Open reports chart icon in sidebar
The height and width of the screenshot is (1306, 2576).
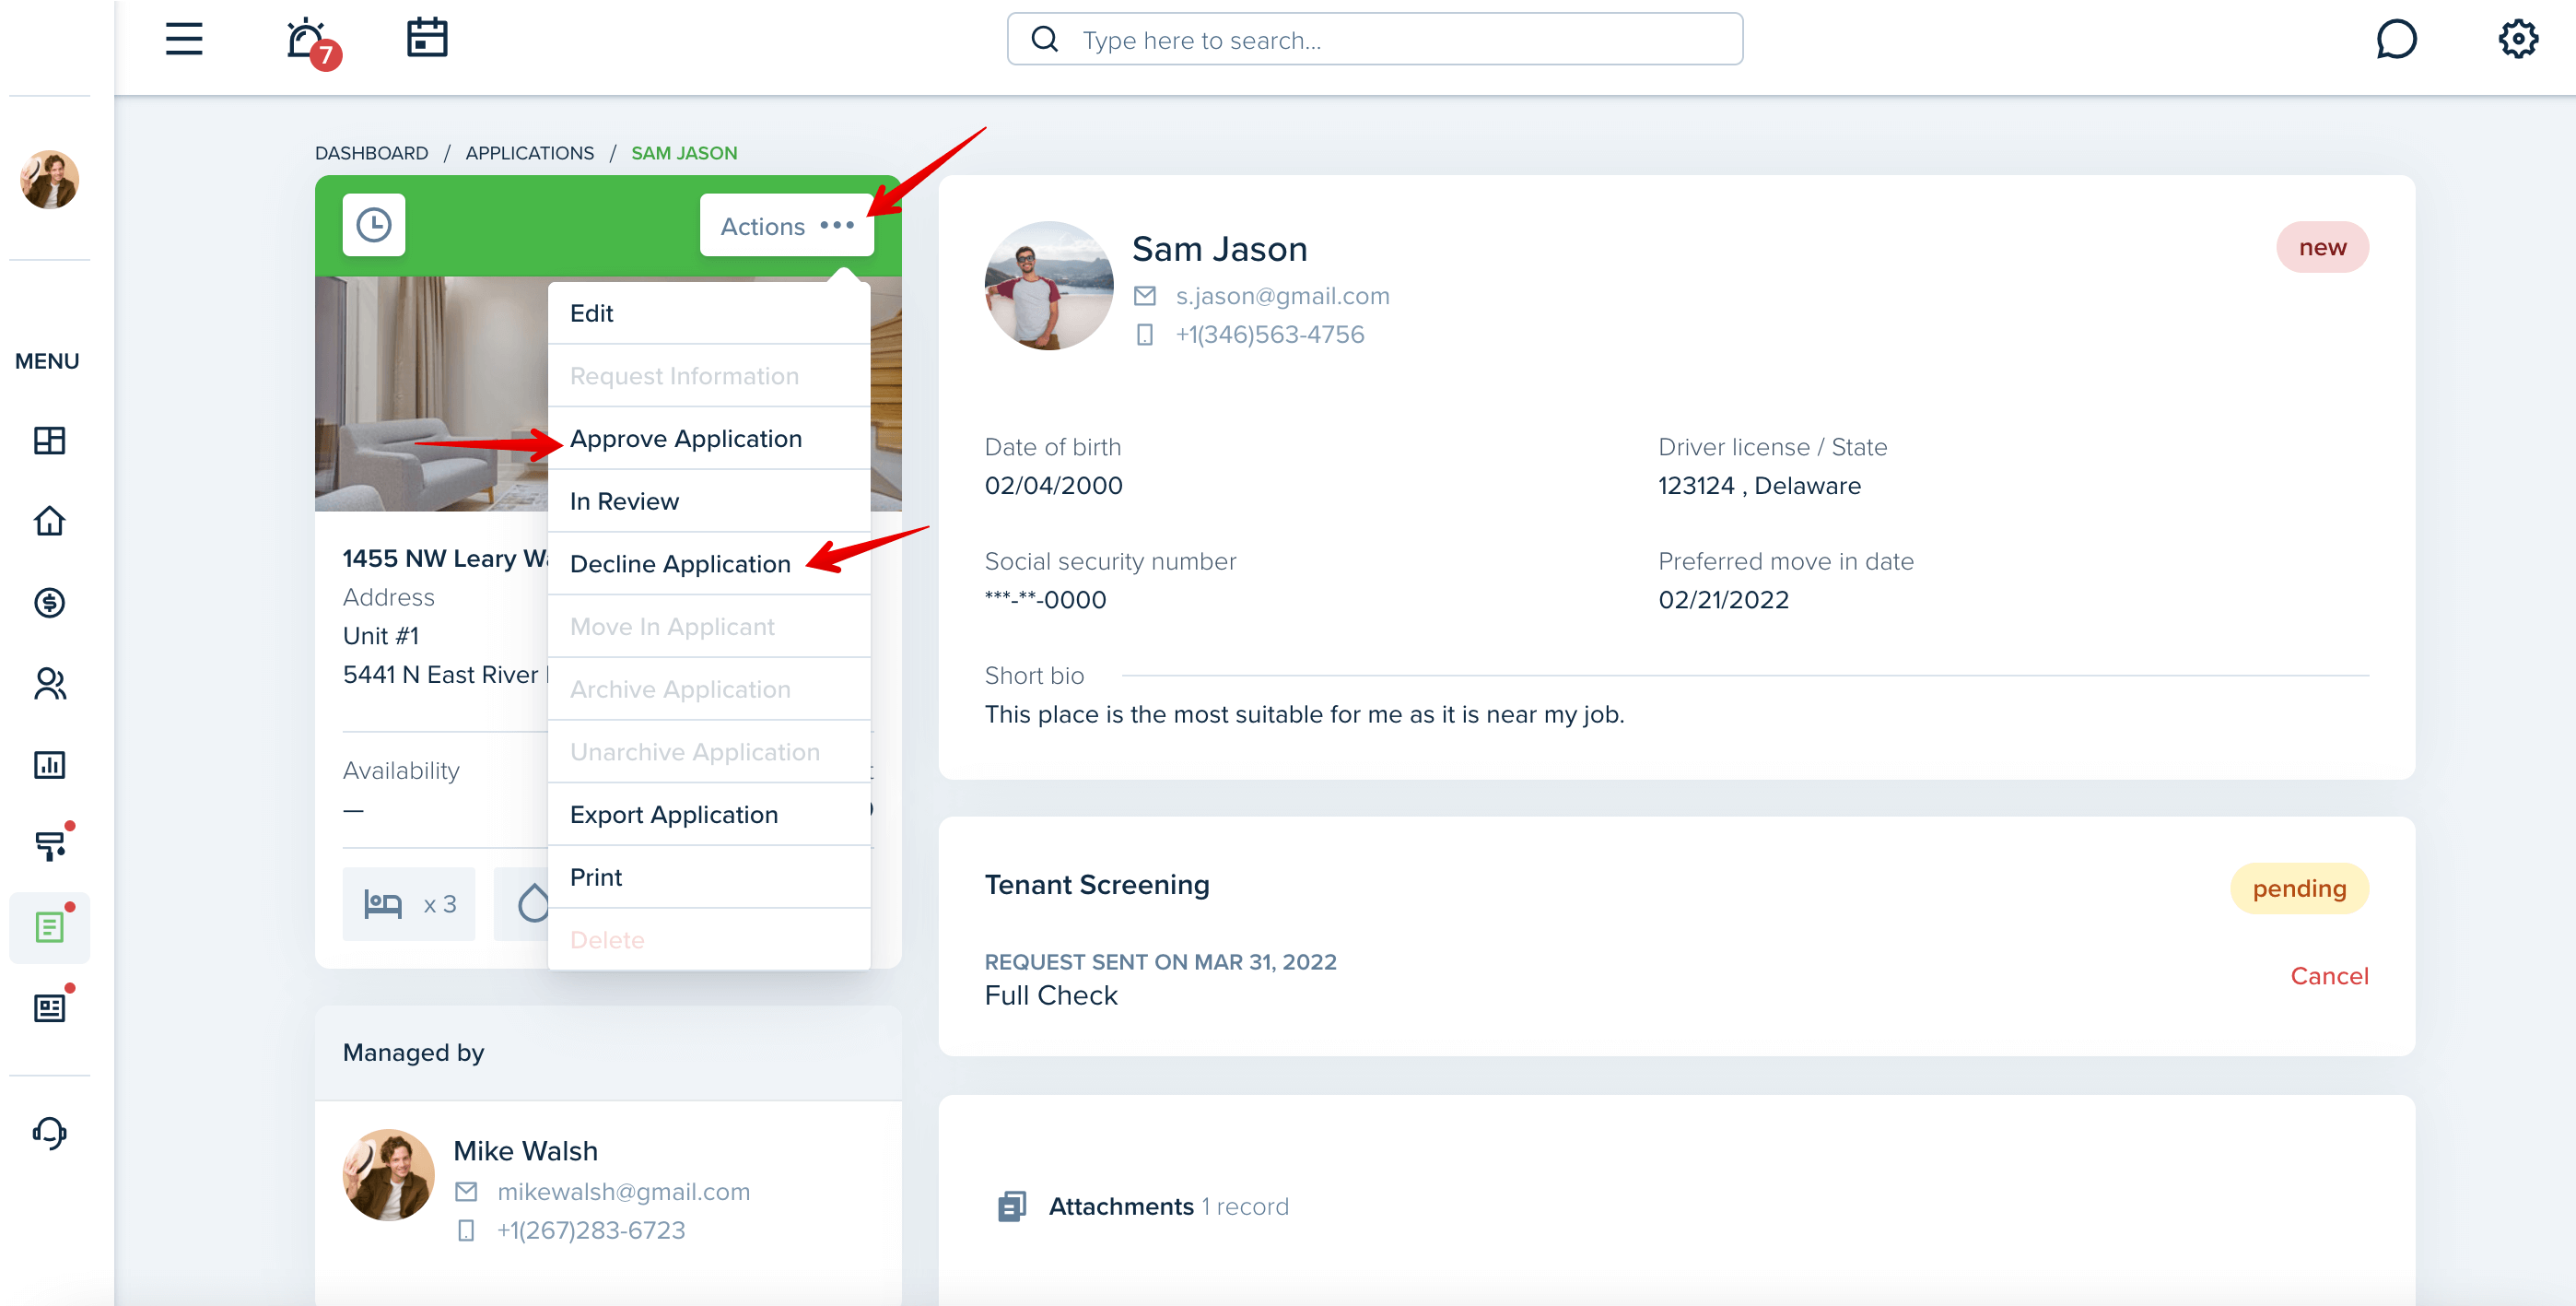49,765
